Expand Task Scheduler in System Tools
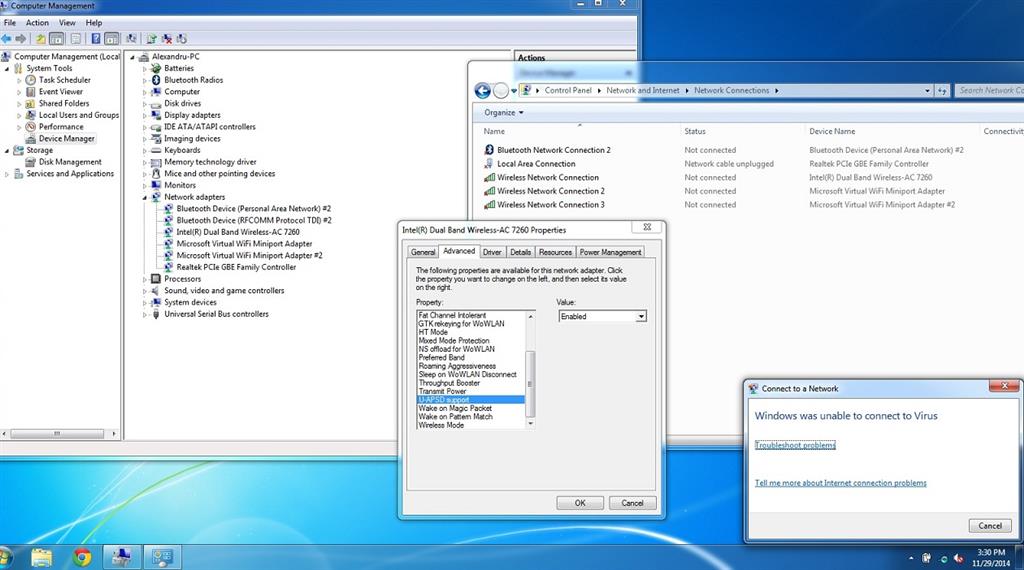The height and width of the screenshot is (570, 1024). click(19, 80)
